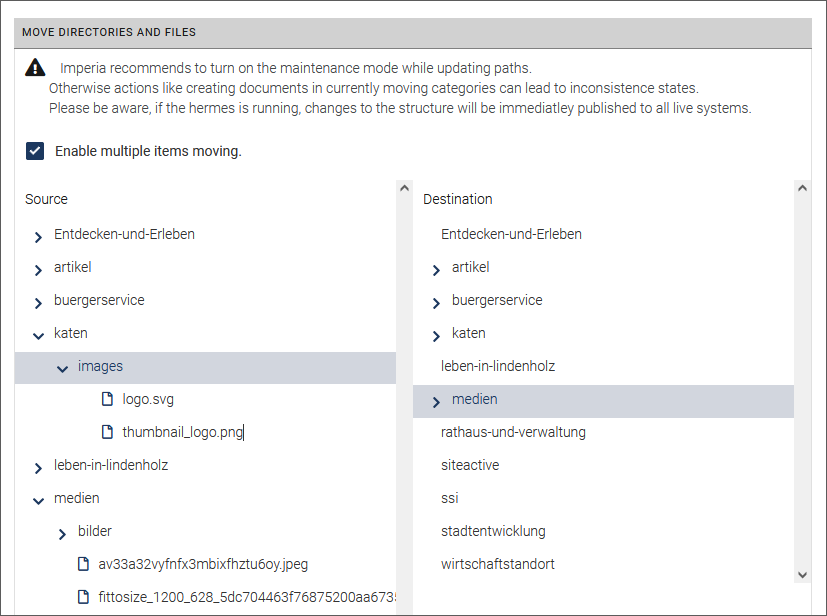This screenshot has width=827, height=616.
Task: Collapse the medien folder in Source
Action: [38, 500]
